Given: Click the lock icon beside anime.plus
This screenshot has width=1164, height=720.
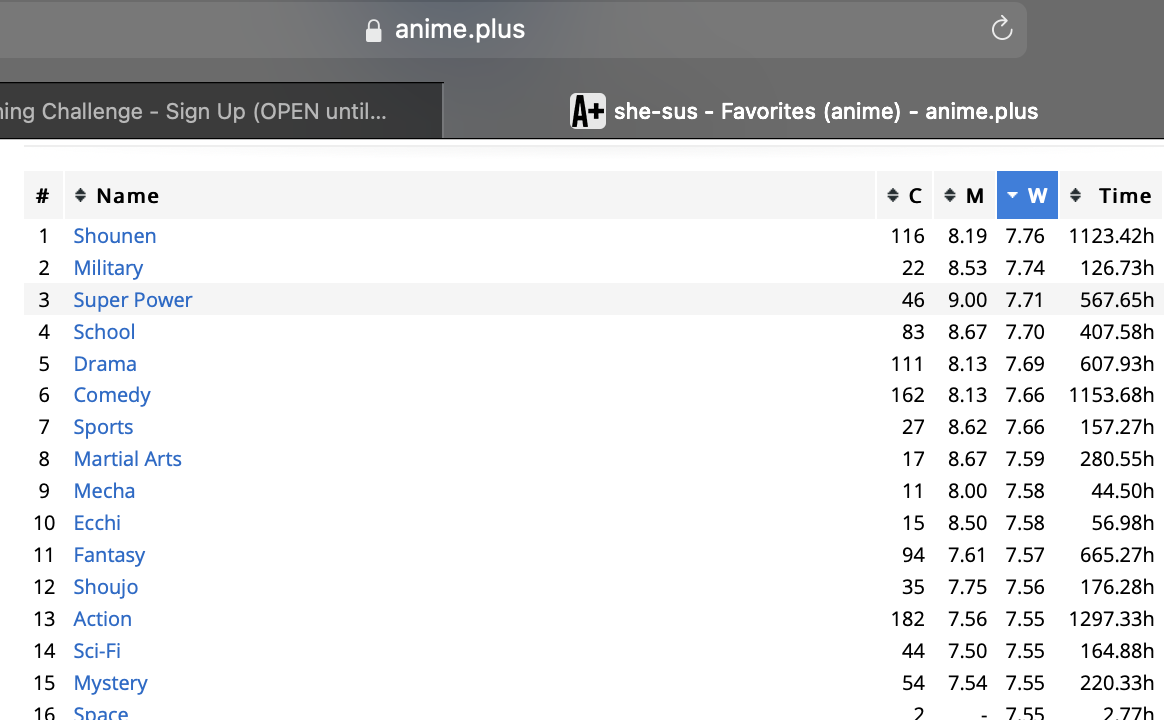Looking at the screenshot, I should pos(373,31).
